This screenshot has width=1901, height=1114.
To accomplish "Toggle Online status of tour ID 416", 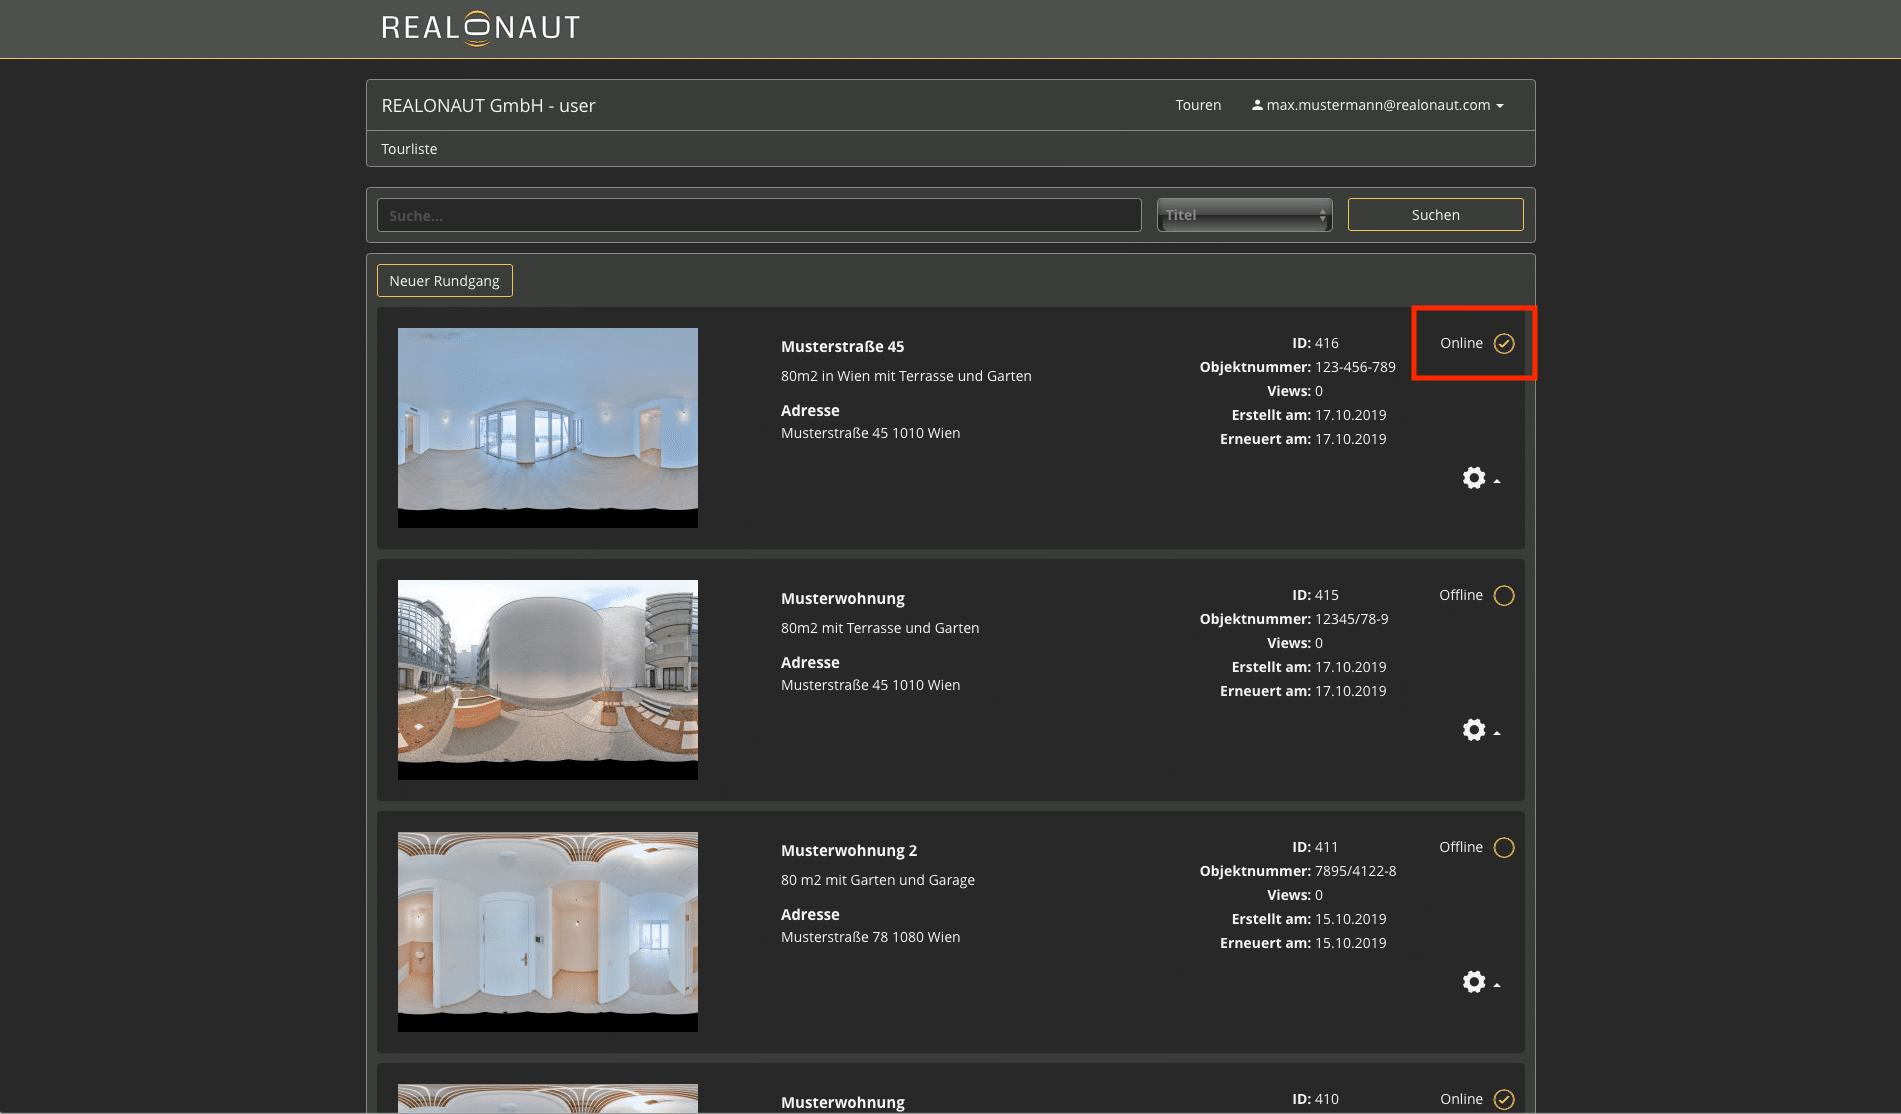I will click(x=1503, y=343).
